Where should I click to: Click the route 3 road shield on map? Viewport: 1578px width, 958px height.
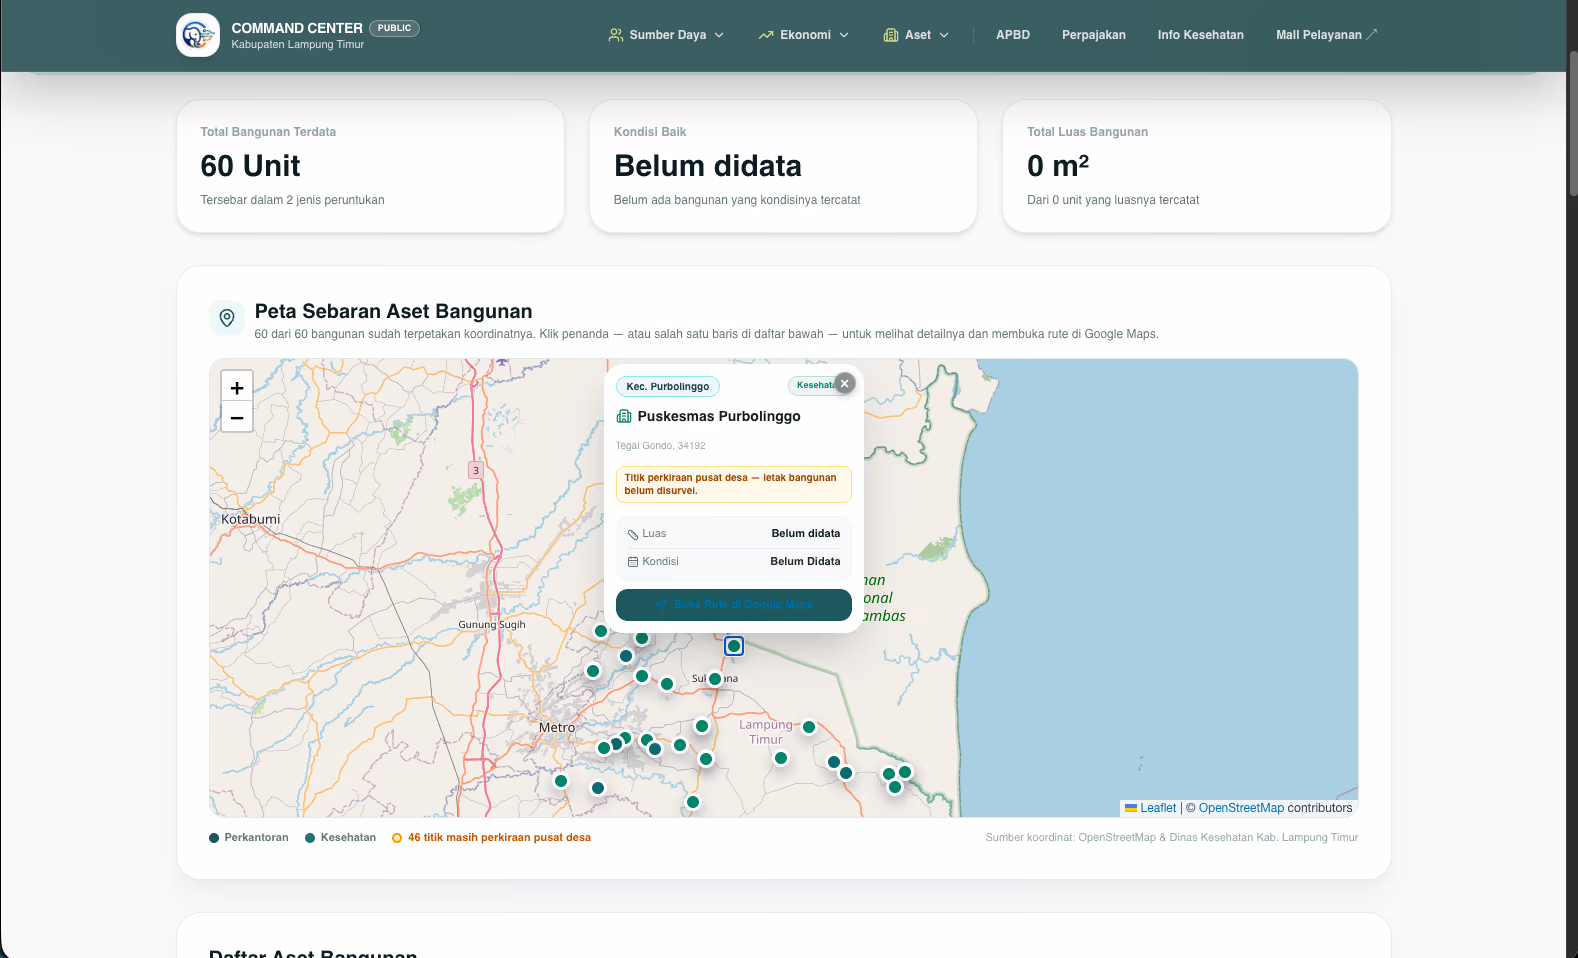click(476, 470)
